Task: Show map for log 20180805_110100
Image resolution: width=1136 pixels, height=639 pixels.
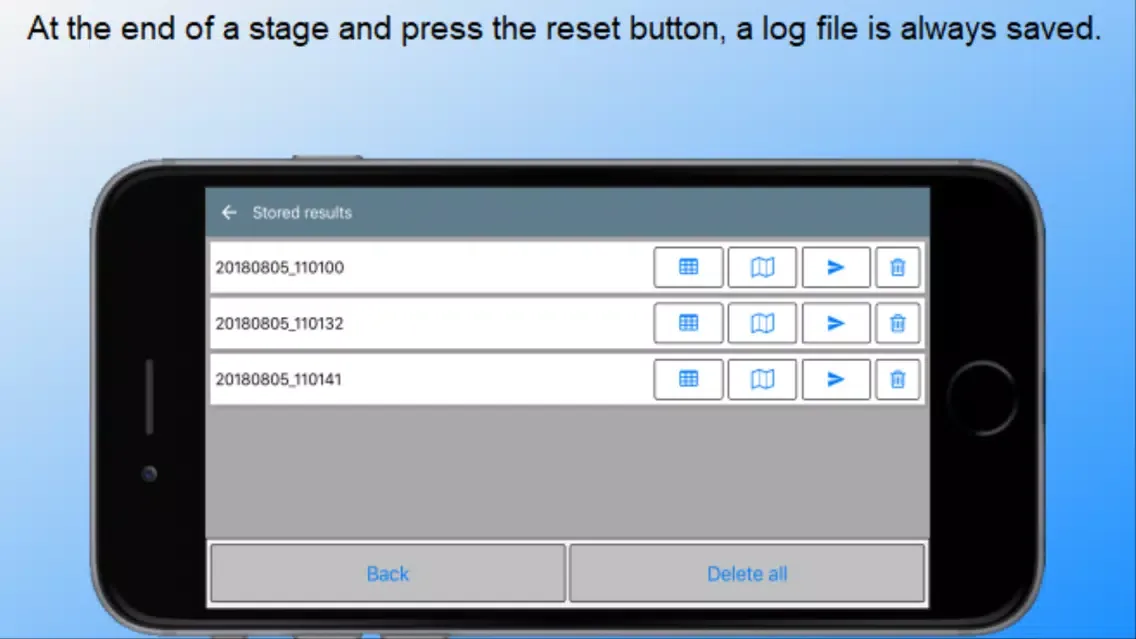Action: [x=762, y=267]
